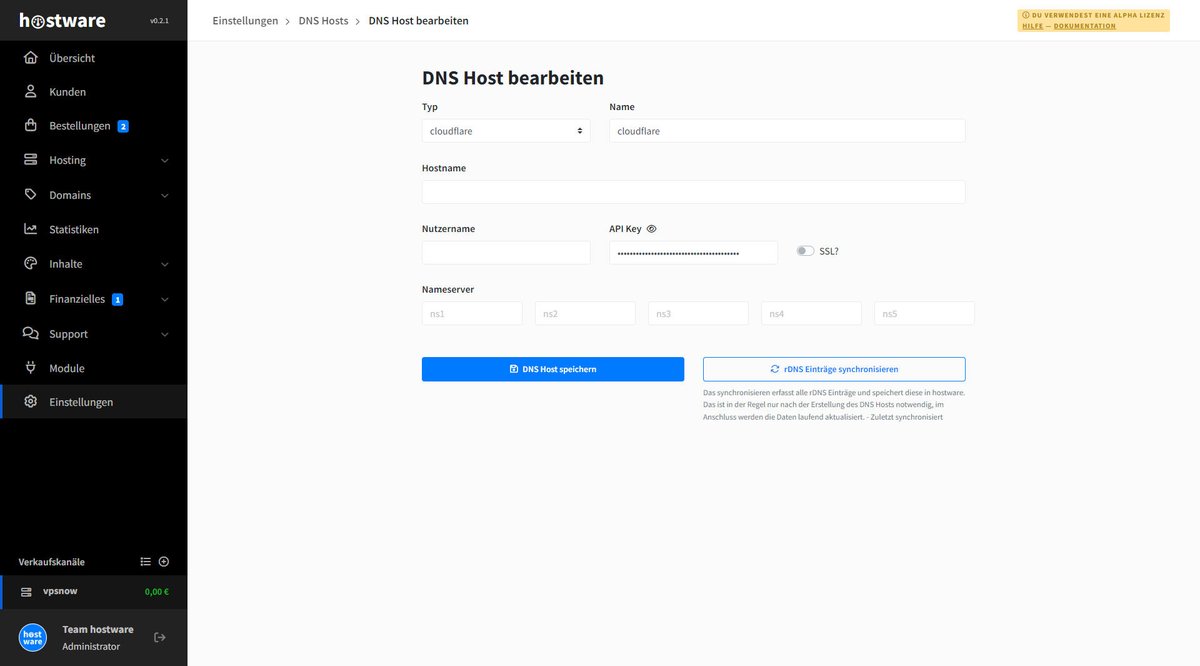Click the Hosting server icon
The image size is (1200, 666).
tap(31, 160)
